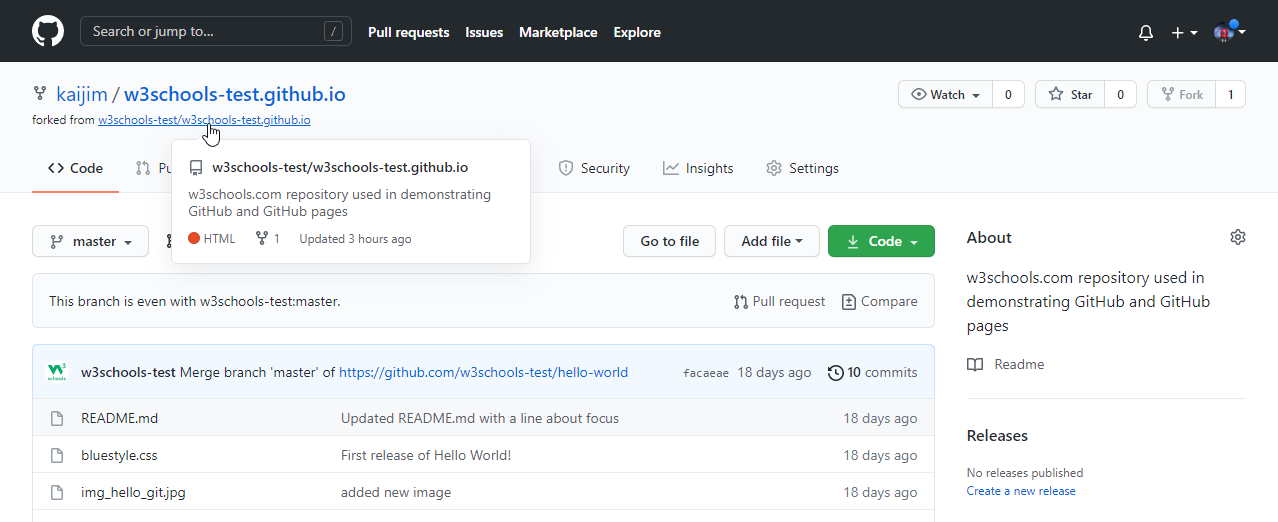Image resolution: width=1278 pixels, height=522 pixels.
Task: Click Create a new release
Action: coord(1021,491)
